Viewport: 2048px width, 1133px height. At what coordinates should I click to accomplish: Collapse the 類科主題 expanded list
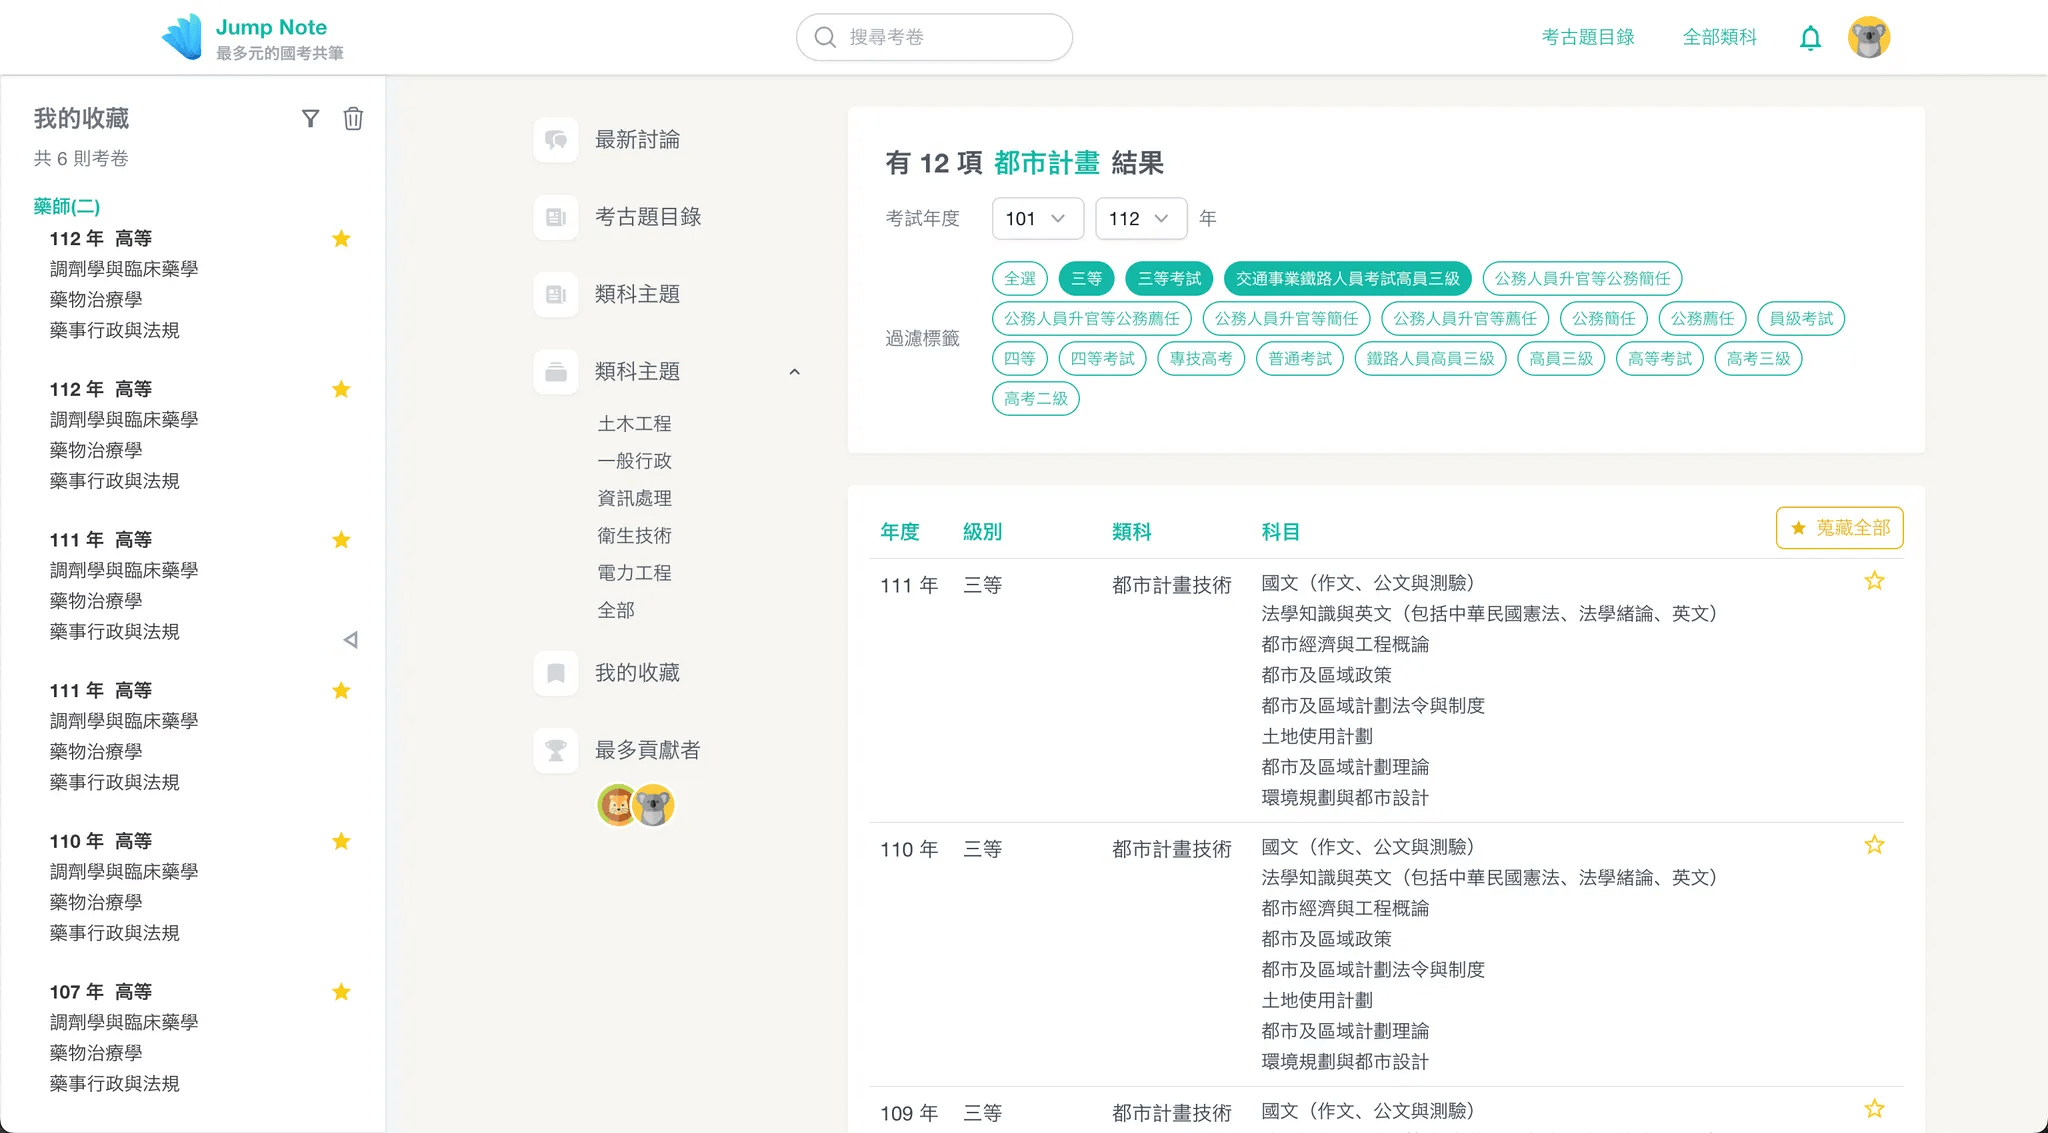(x=794, y=372)
